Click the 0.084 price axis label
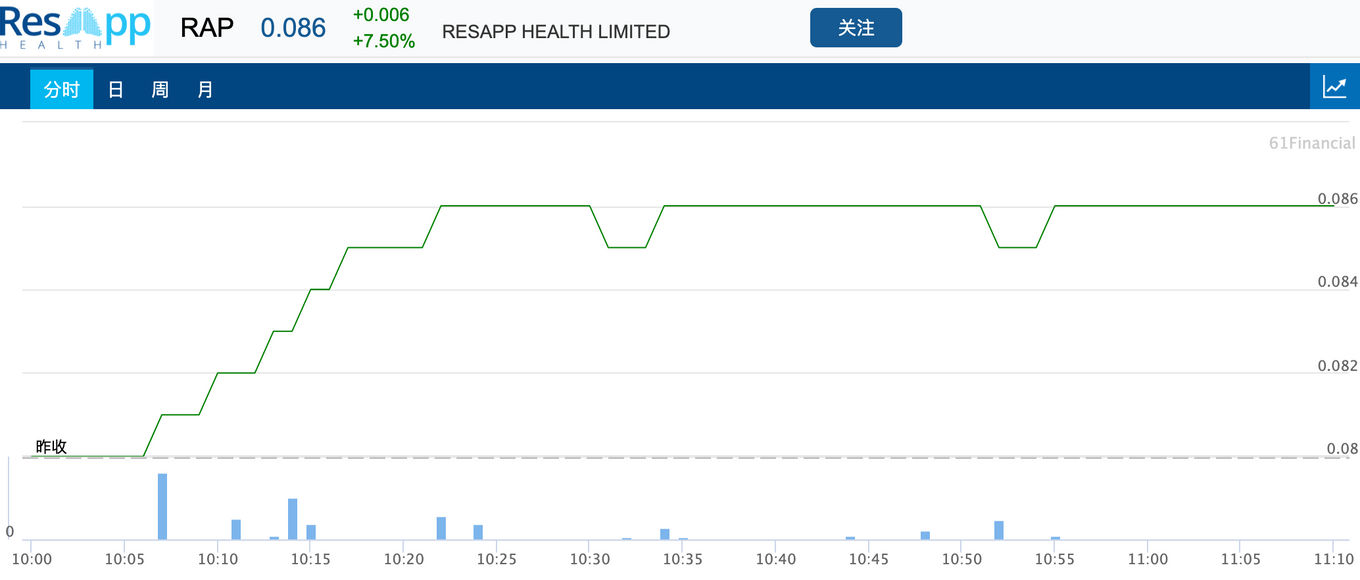 coord(1338,283)
